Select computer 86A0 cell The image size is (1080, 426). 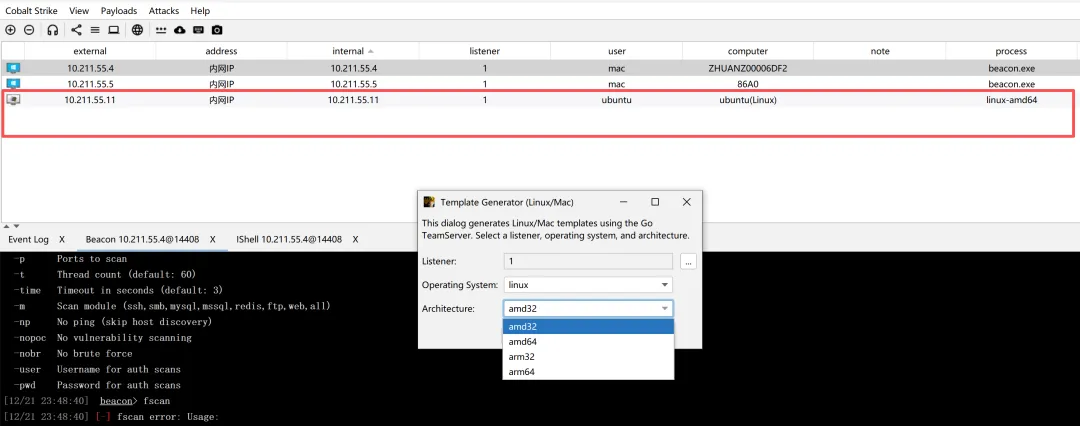pyautogui.click(x=747, y=84)
